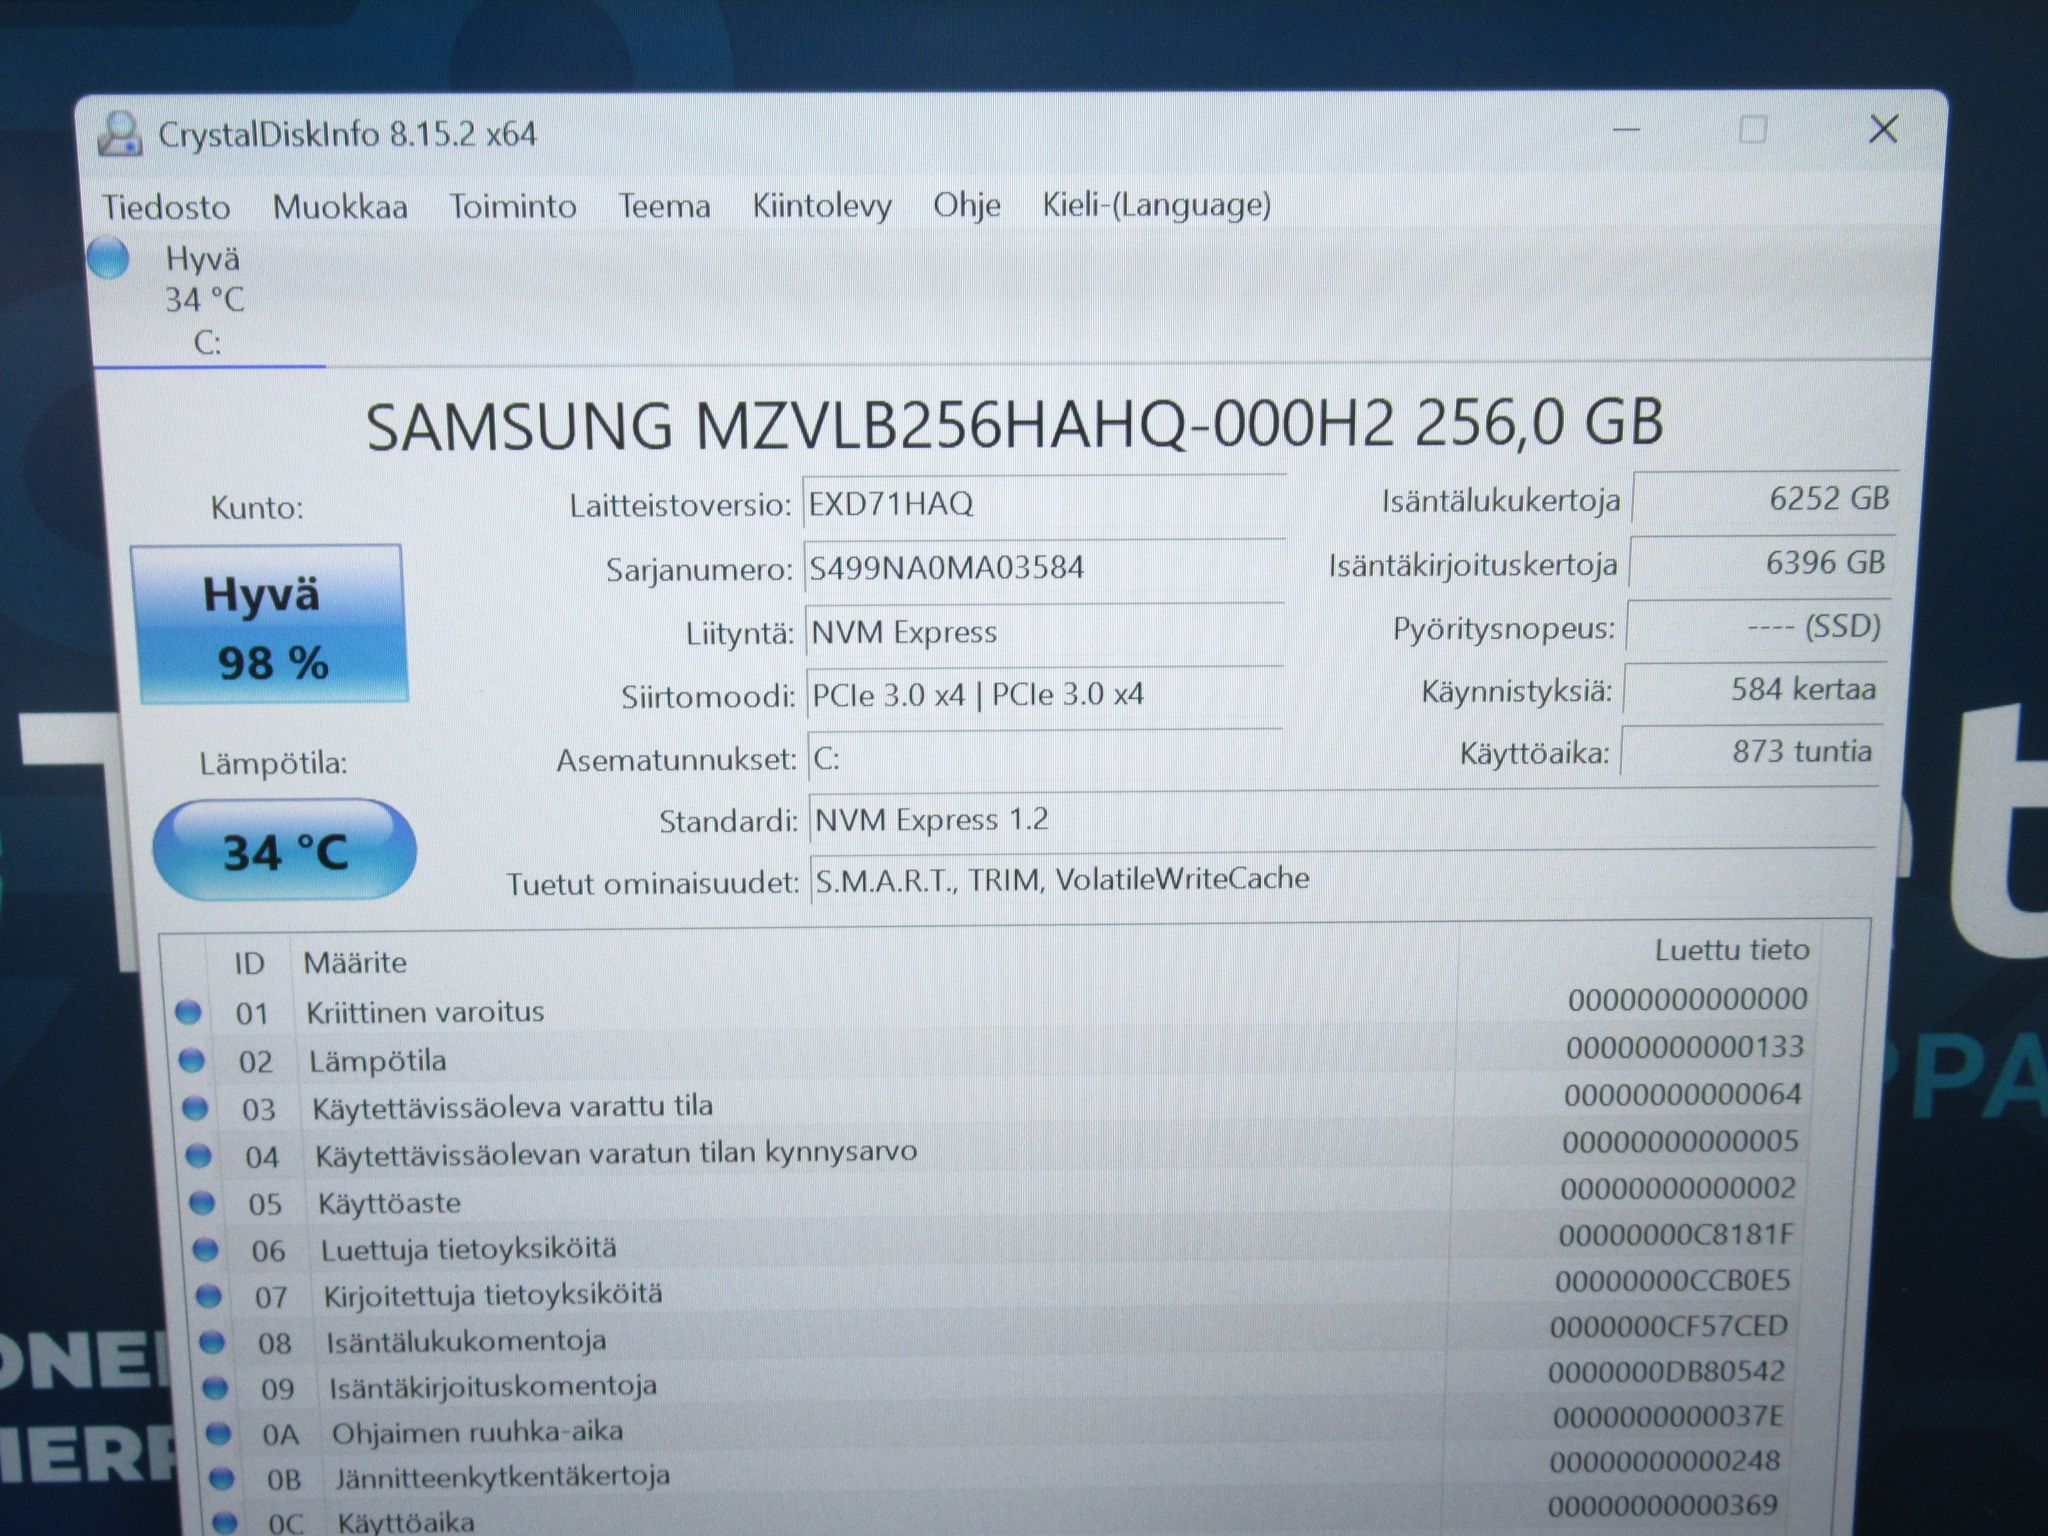Open the Teema menu
2048x1536 pixels.
coord(664,206)
